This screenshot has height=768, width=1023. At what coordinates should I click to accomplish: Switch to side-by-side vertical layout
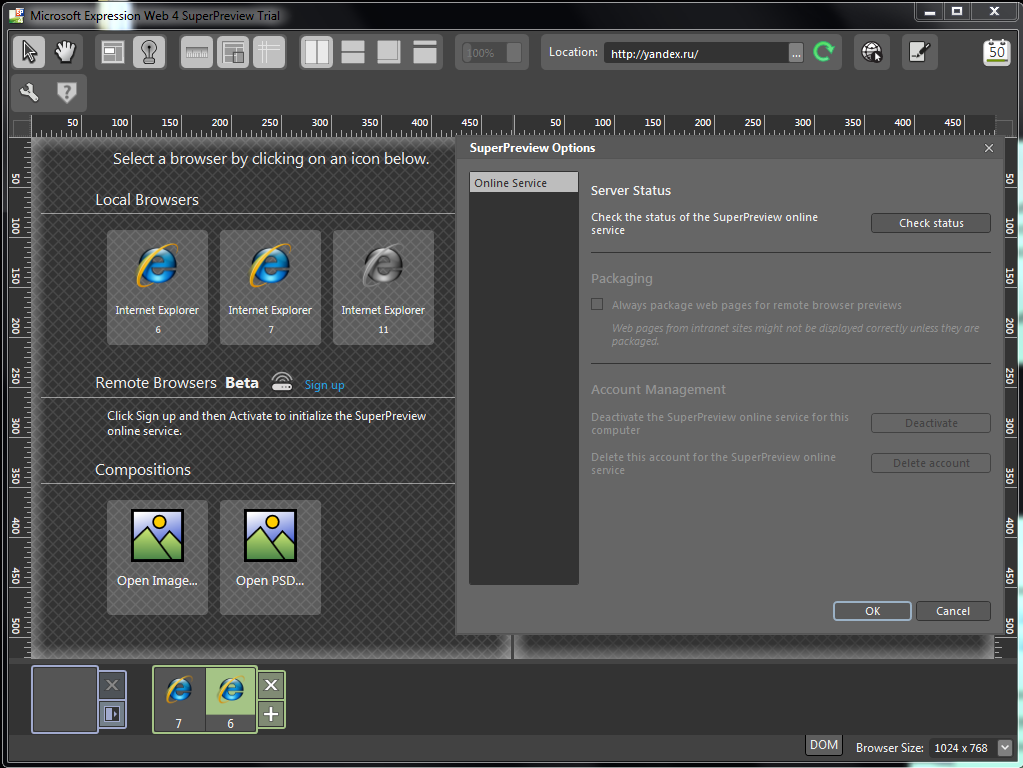tap(317, 52)
